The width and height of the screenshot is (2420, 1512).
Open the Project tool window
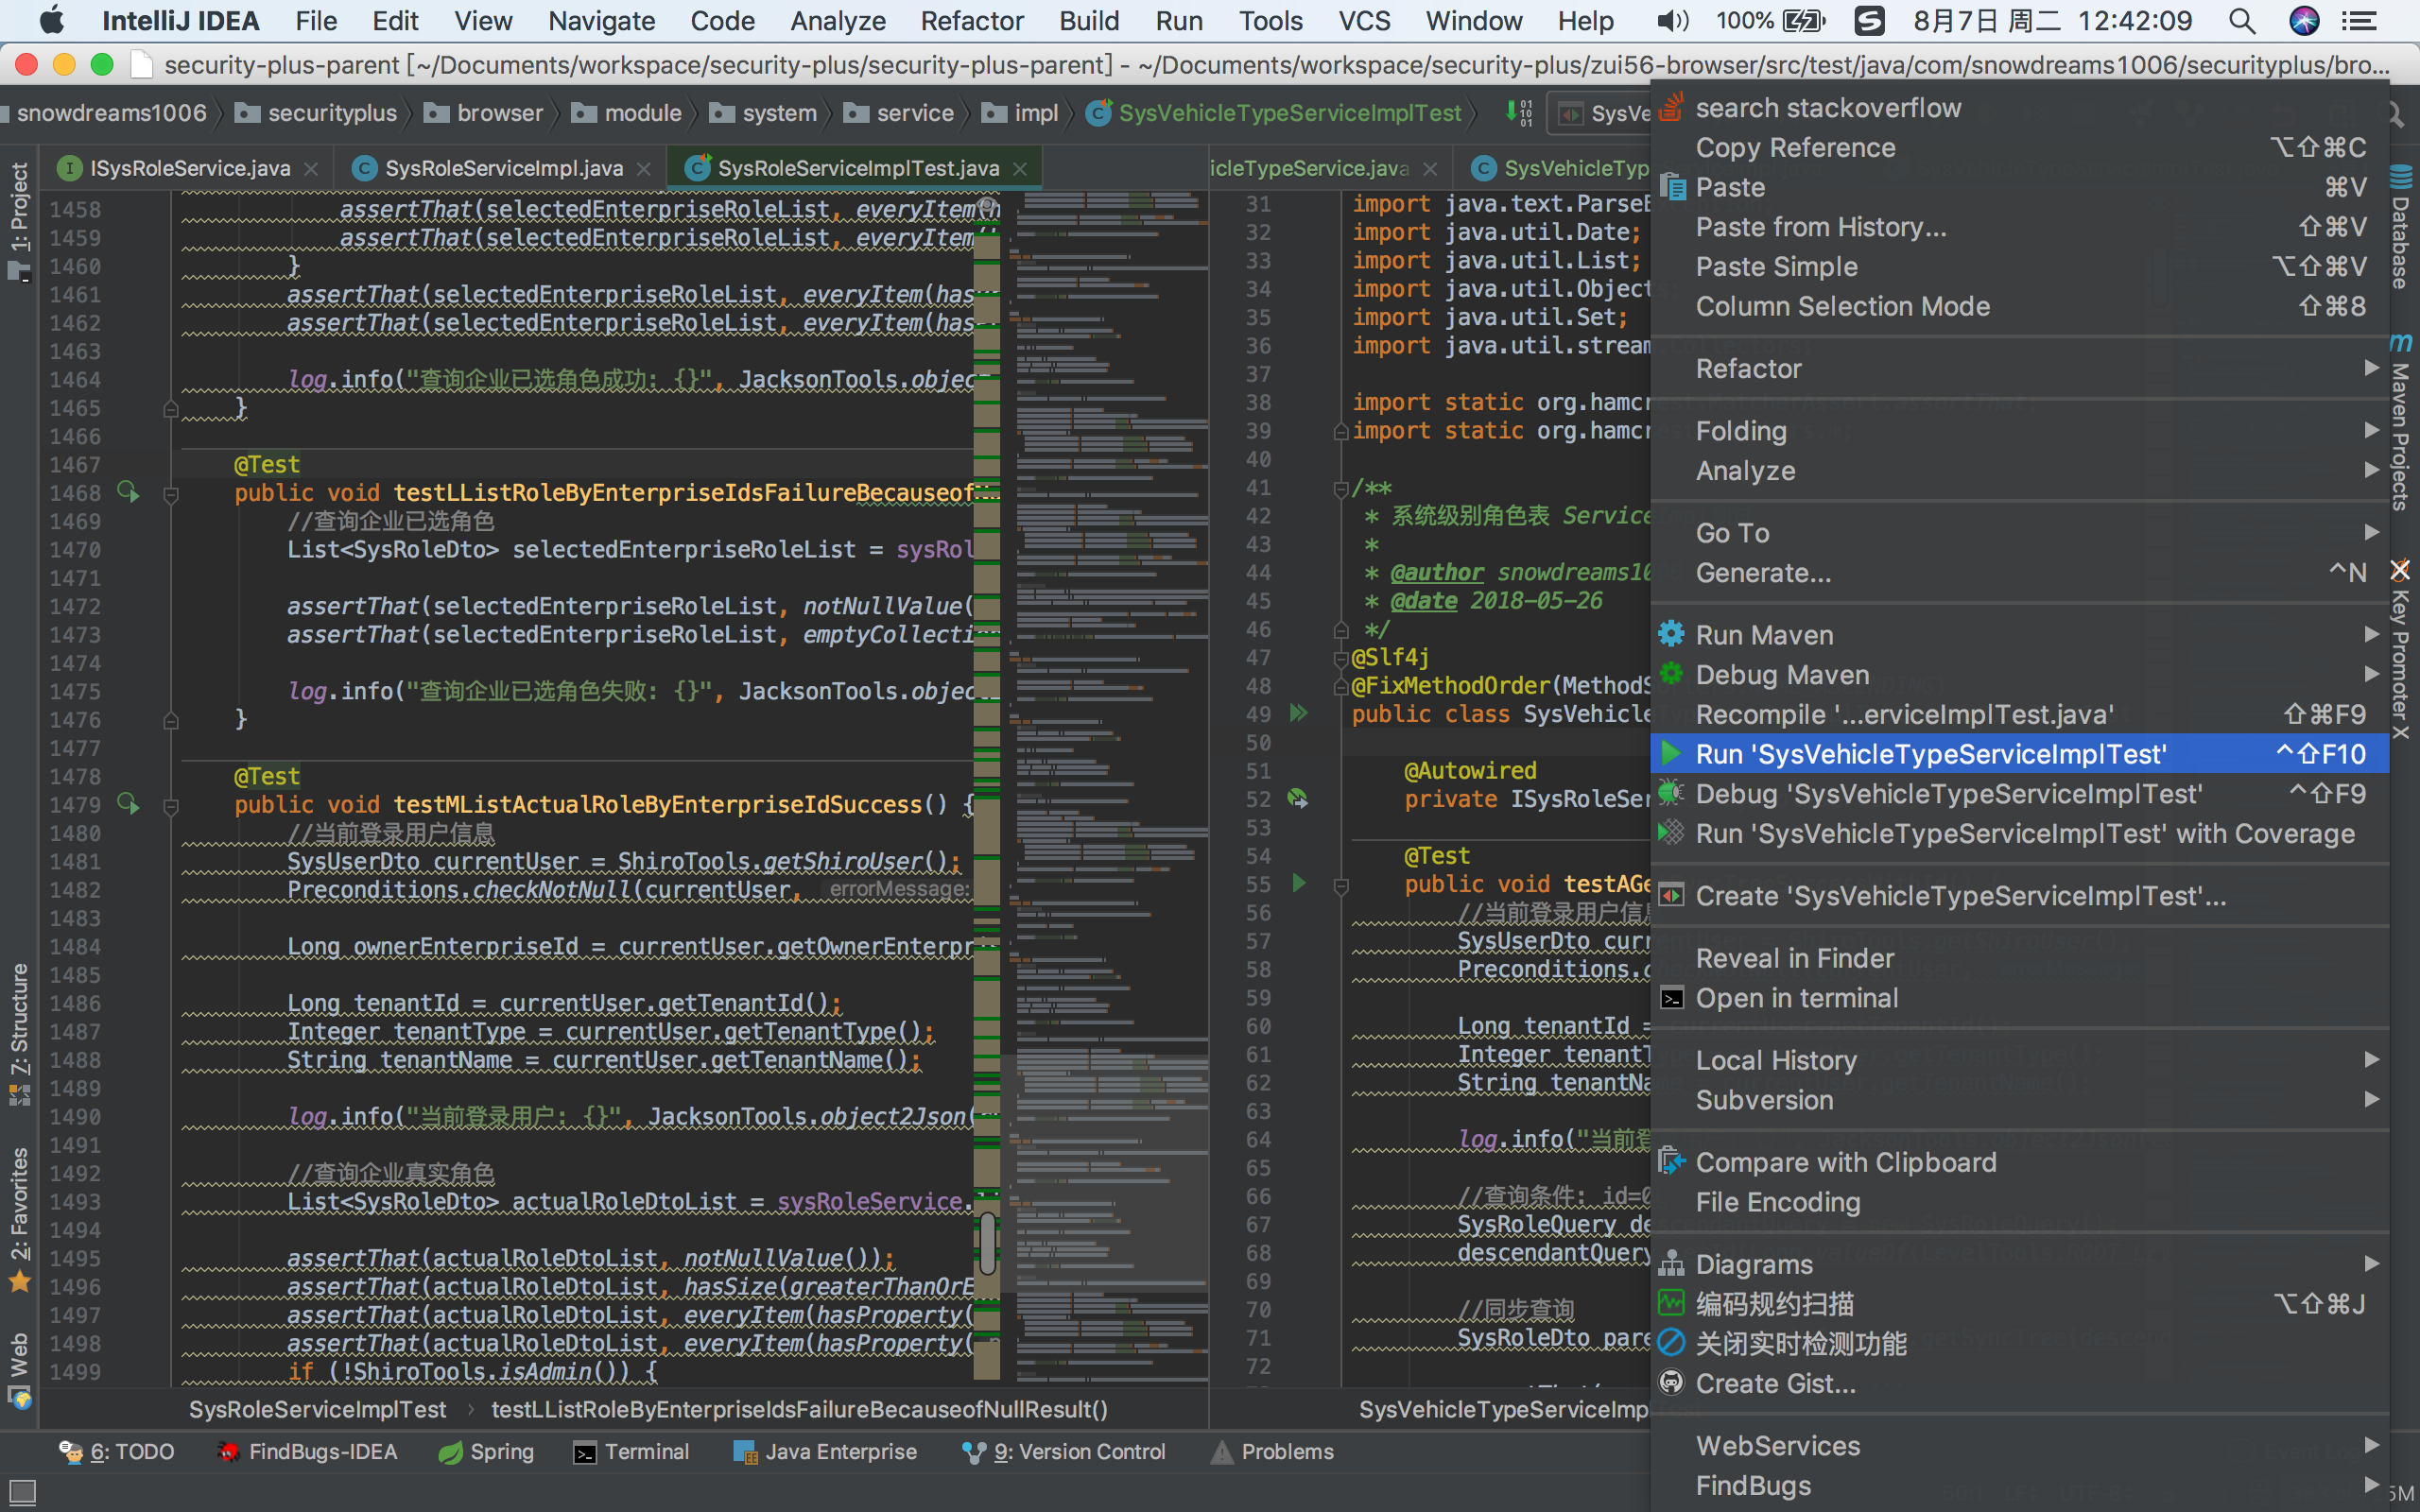pos(19,220)
